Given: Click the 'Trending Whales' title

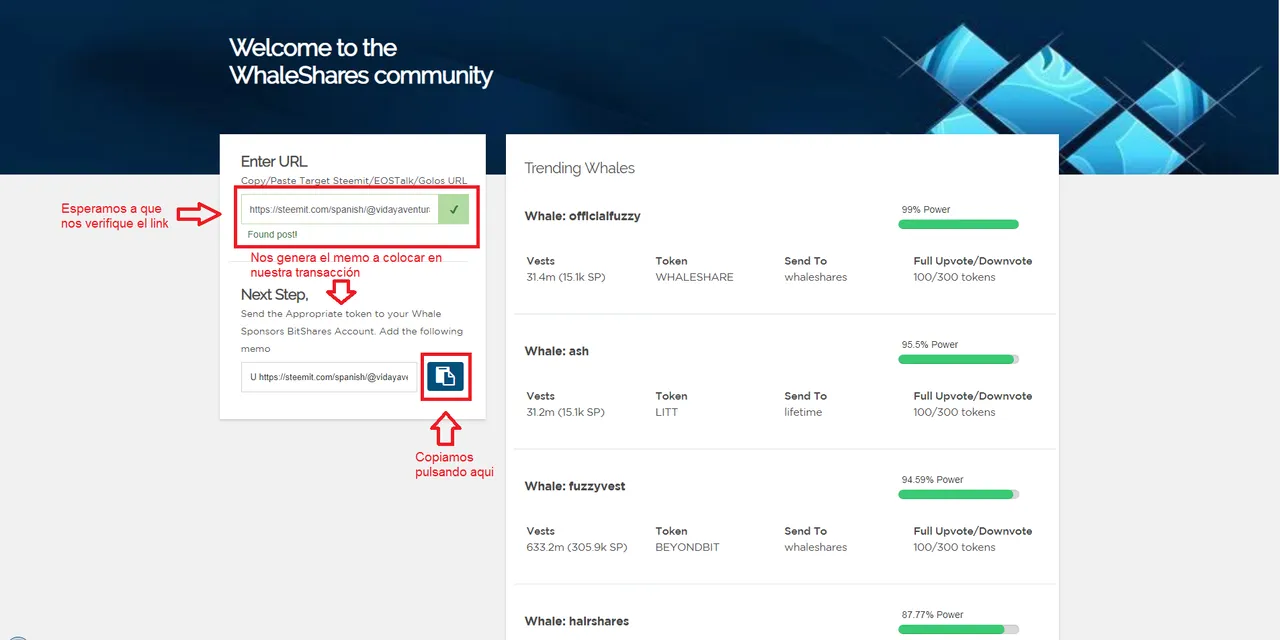Looking at the screenshot, I should coord(580,168).
